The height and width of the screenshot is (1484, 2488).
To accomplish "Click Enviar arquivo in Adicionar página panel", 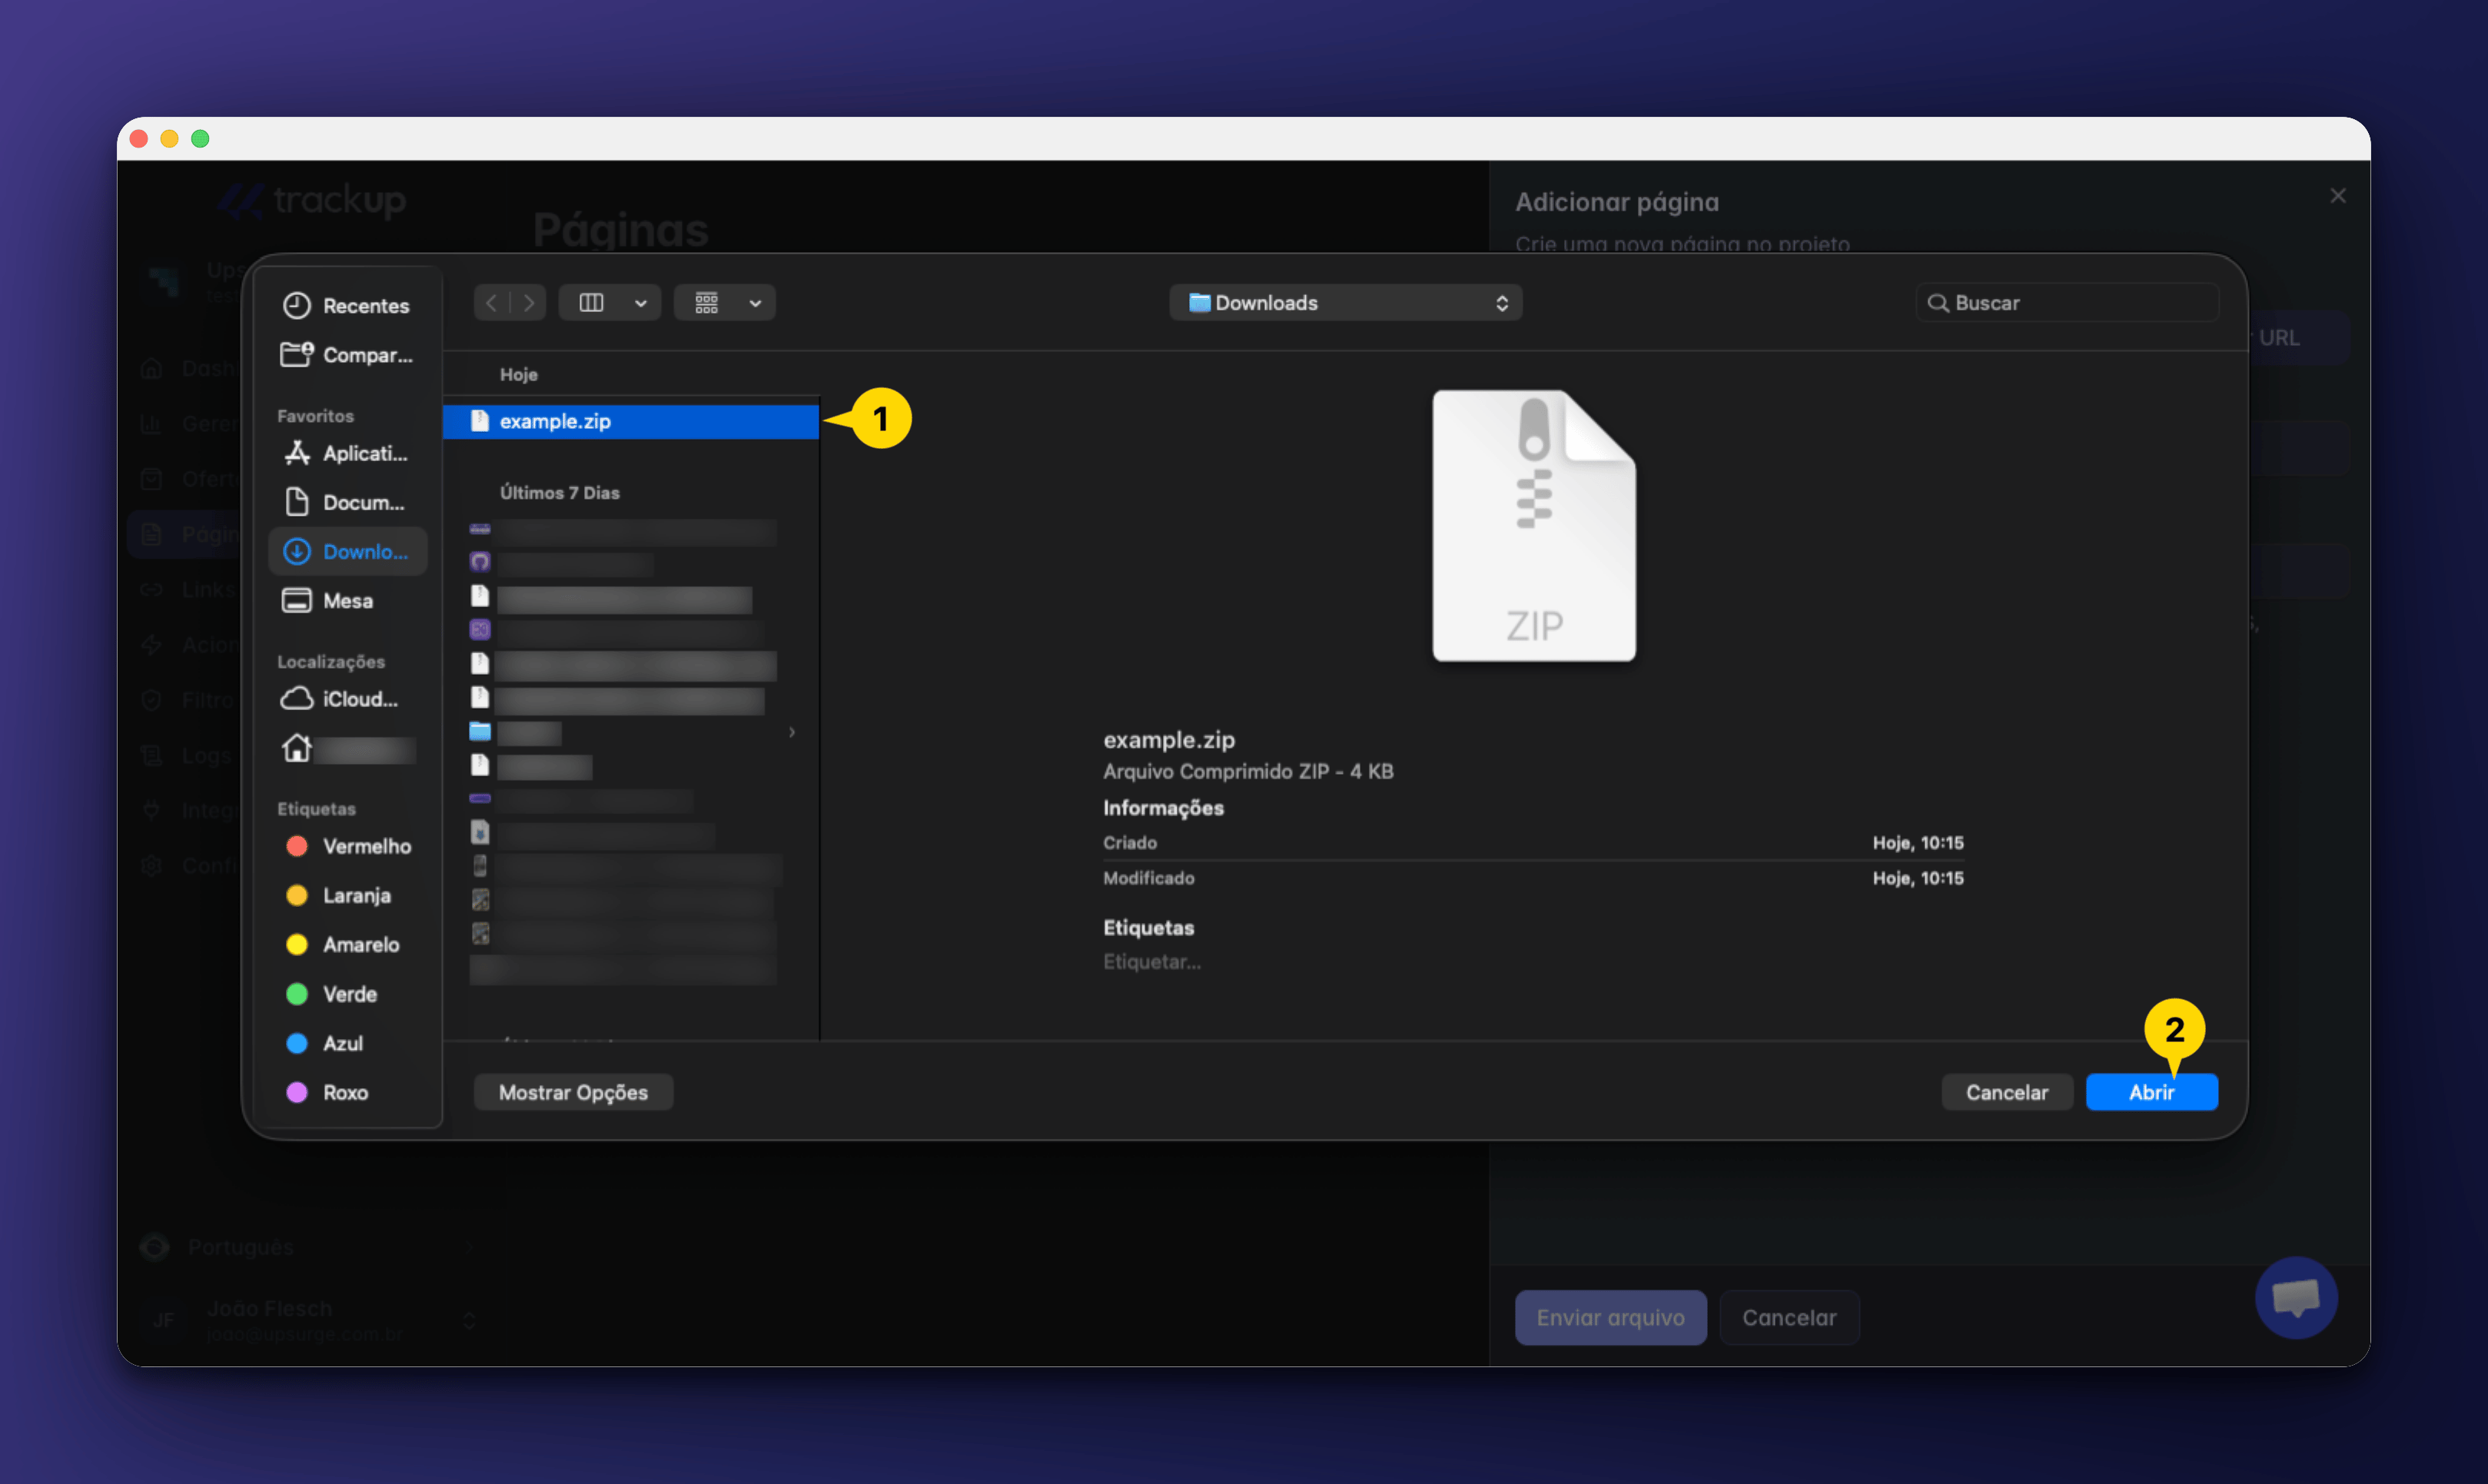I will pyautogui.click(x=1610, y=1318).
